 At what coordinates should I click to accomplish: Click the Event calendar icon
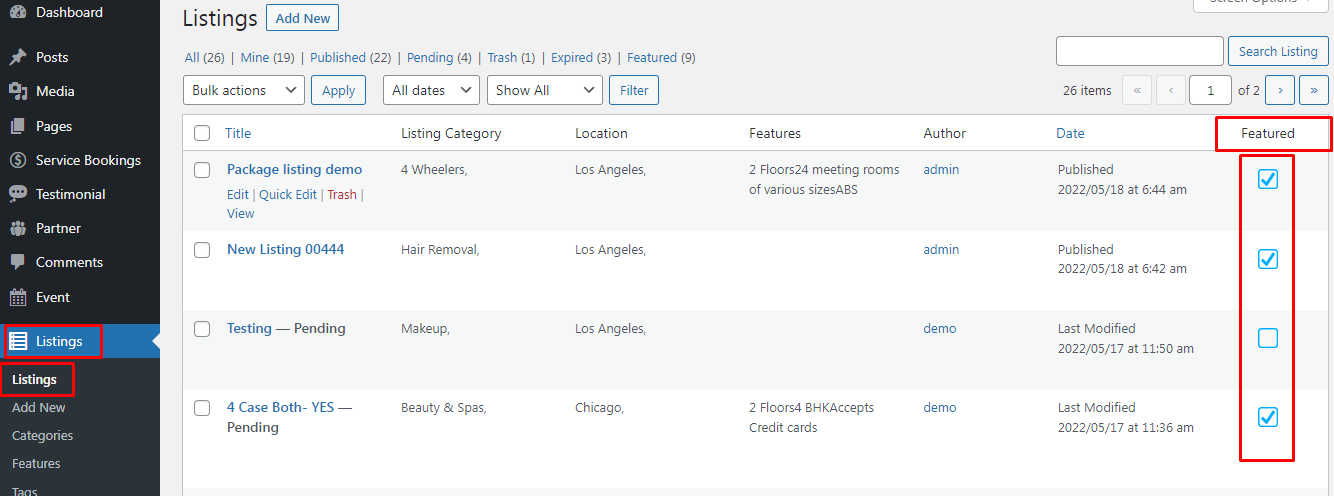click(18, 297)
